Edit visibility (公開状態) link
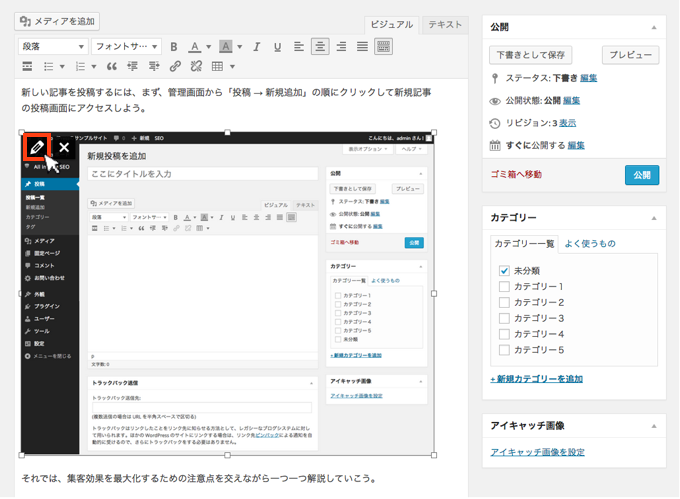 (571, 101)
